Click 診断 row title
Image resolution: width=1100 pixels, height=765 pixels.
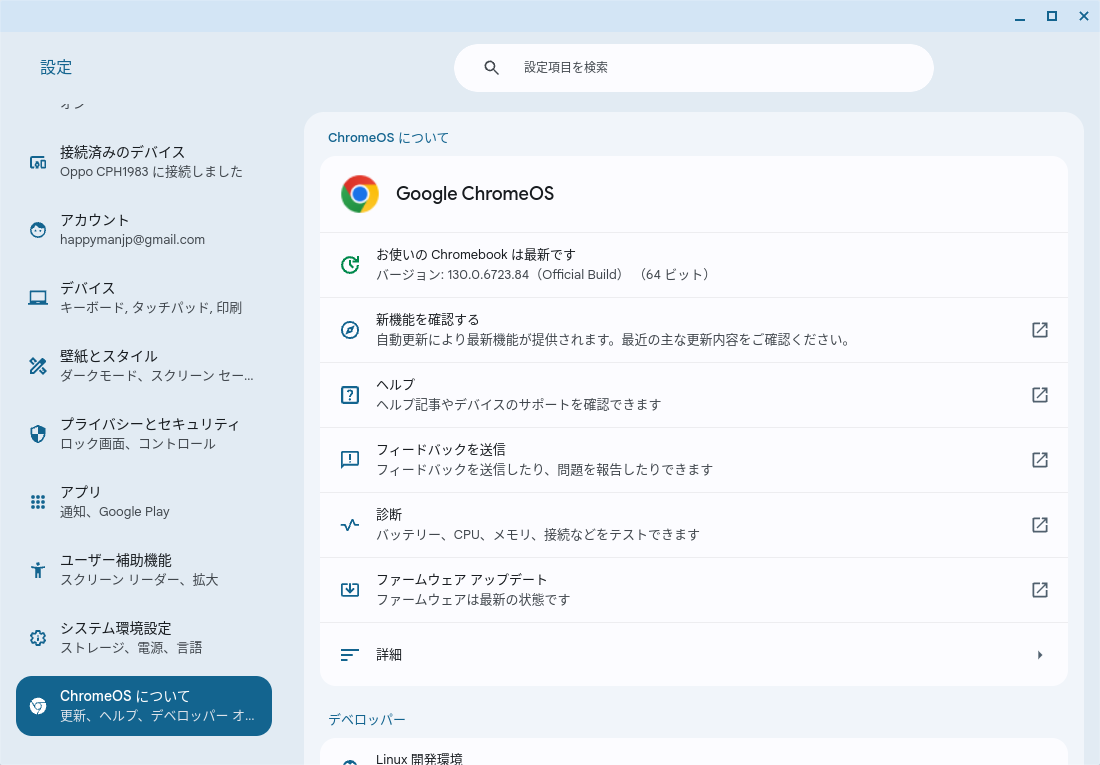pos(389,514)
